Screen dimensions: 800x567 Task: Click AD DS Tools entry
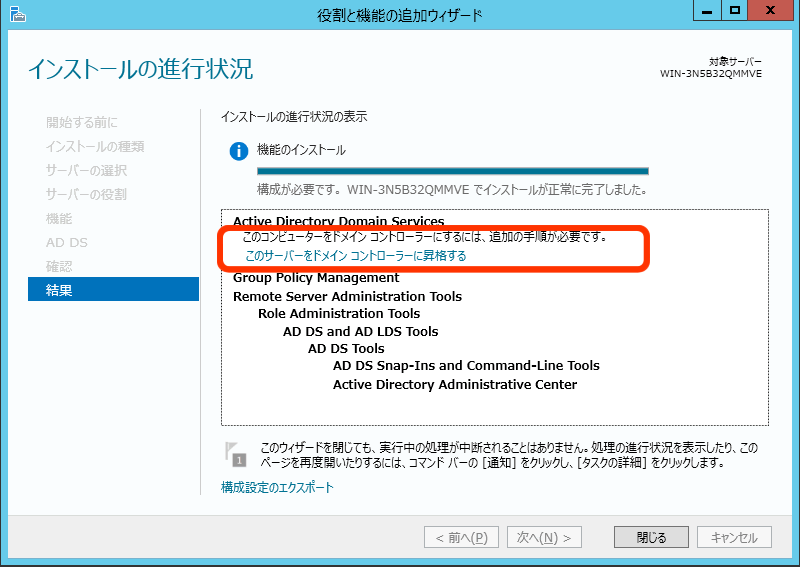346,349
